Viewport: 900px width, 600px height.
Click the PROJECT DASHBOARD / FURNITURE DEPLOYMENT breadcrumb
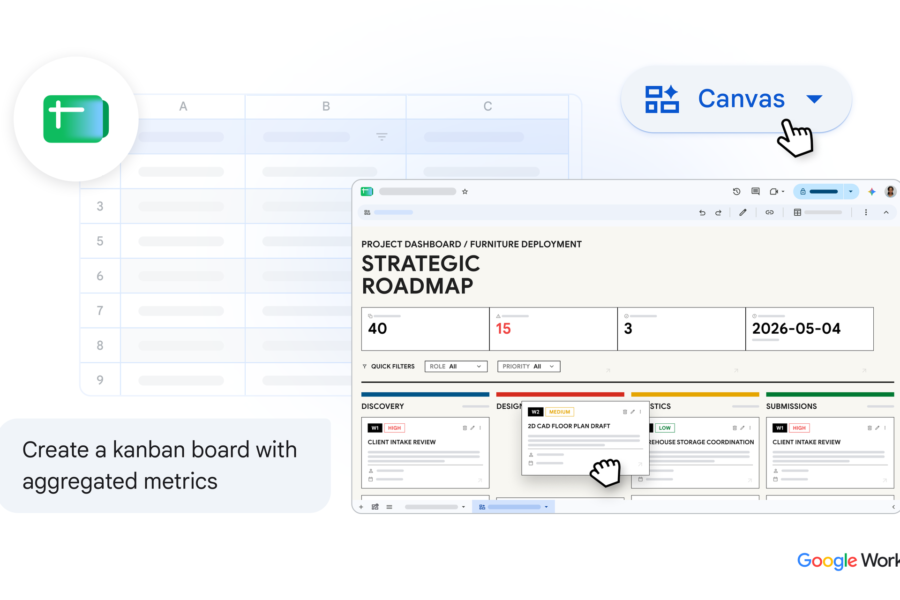click(471, 244)
